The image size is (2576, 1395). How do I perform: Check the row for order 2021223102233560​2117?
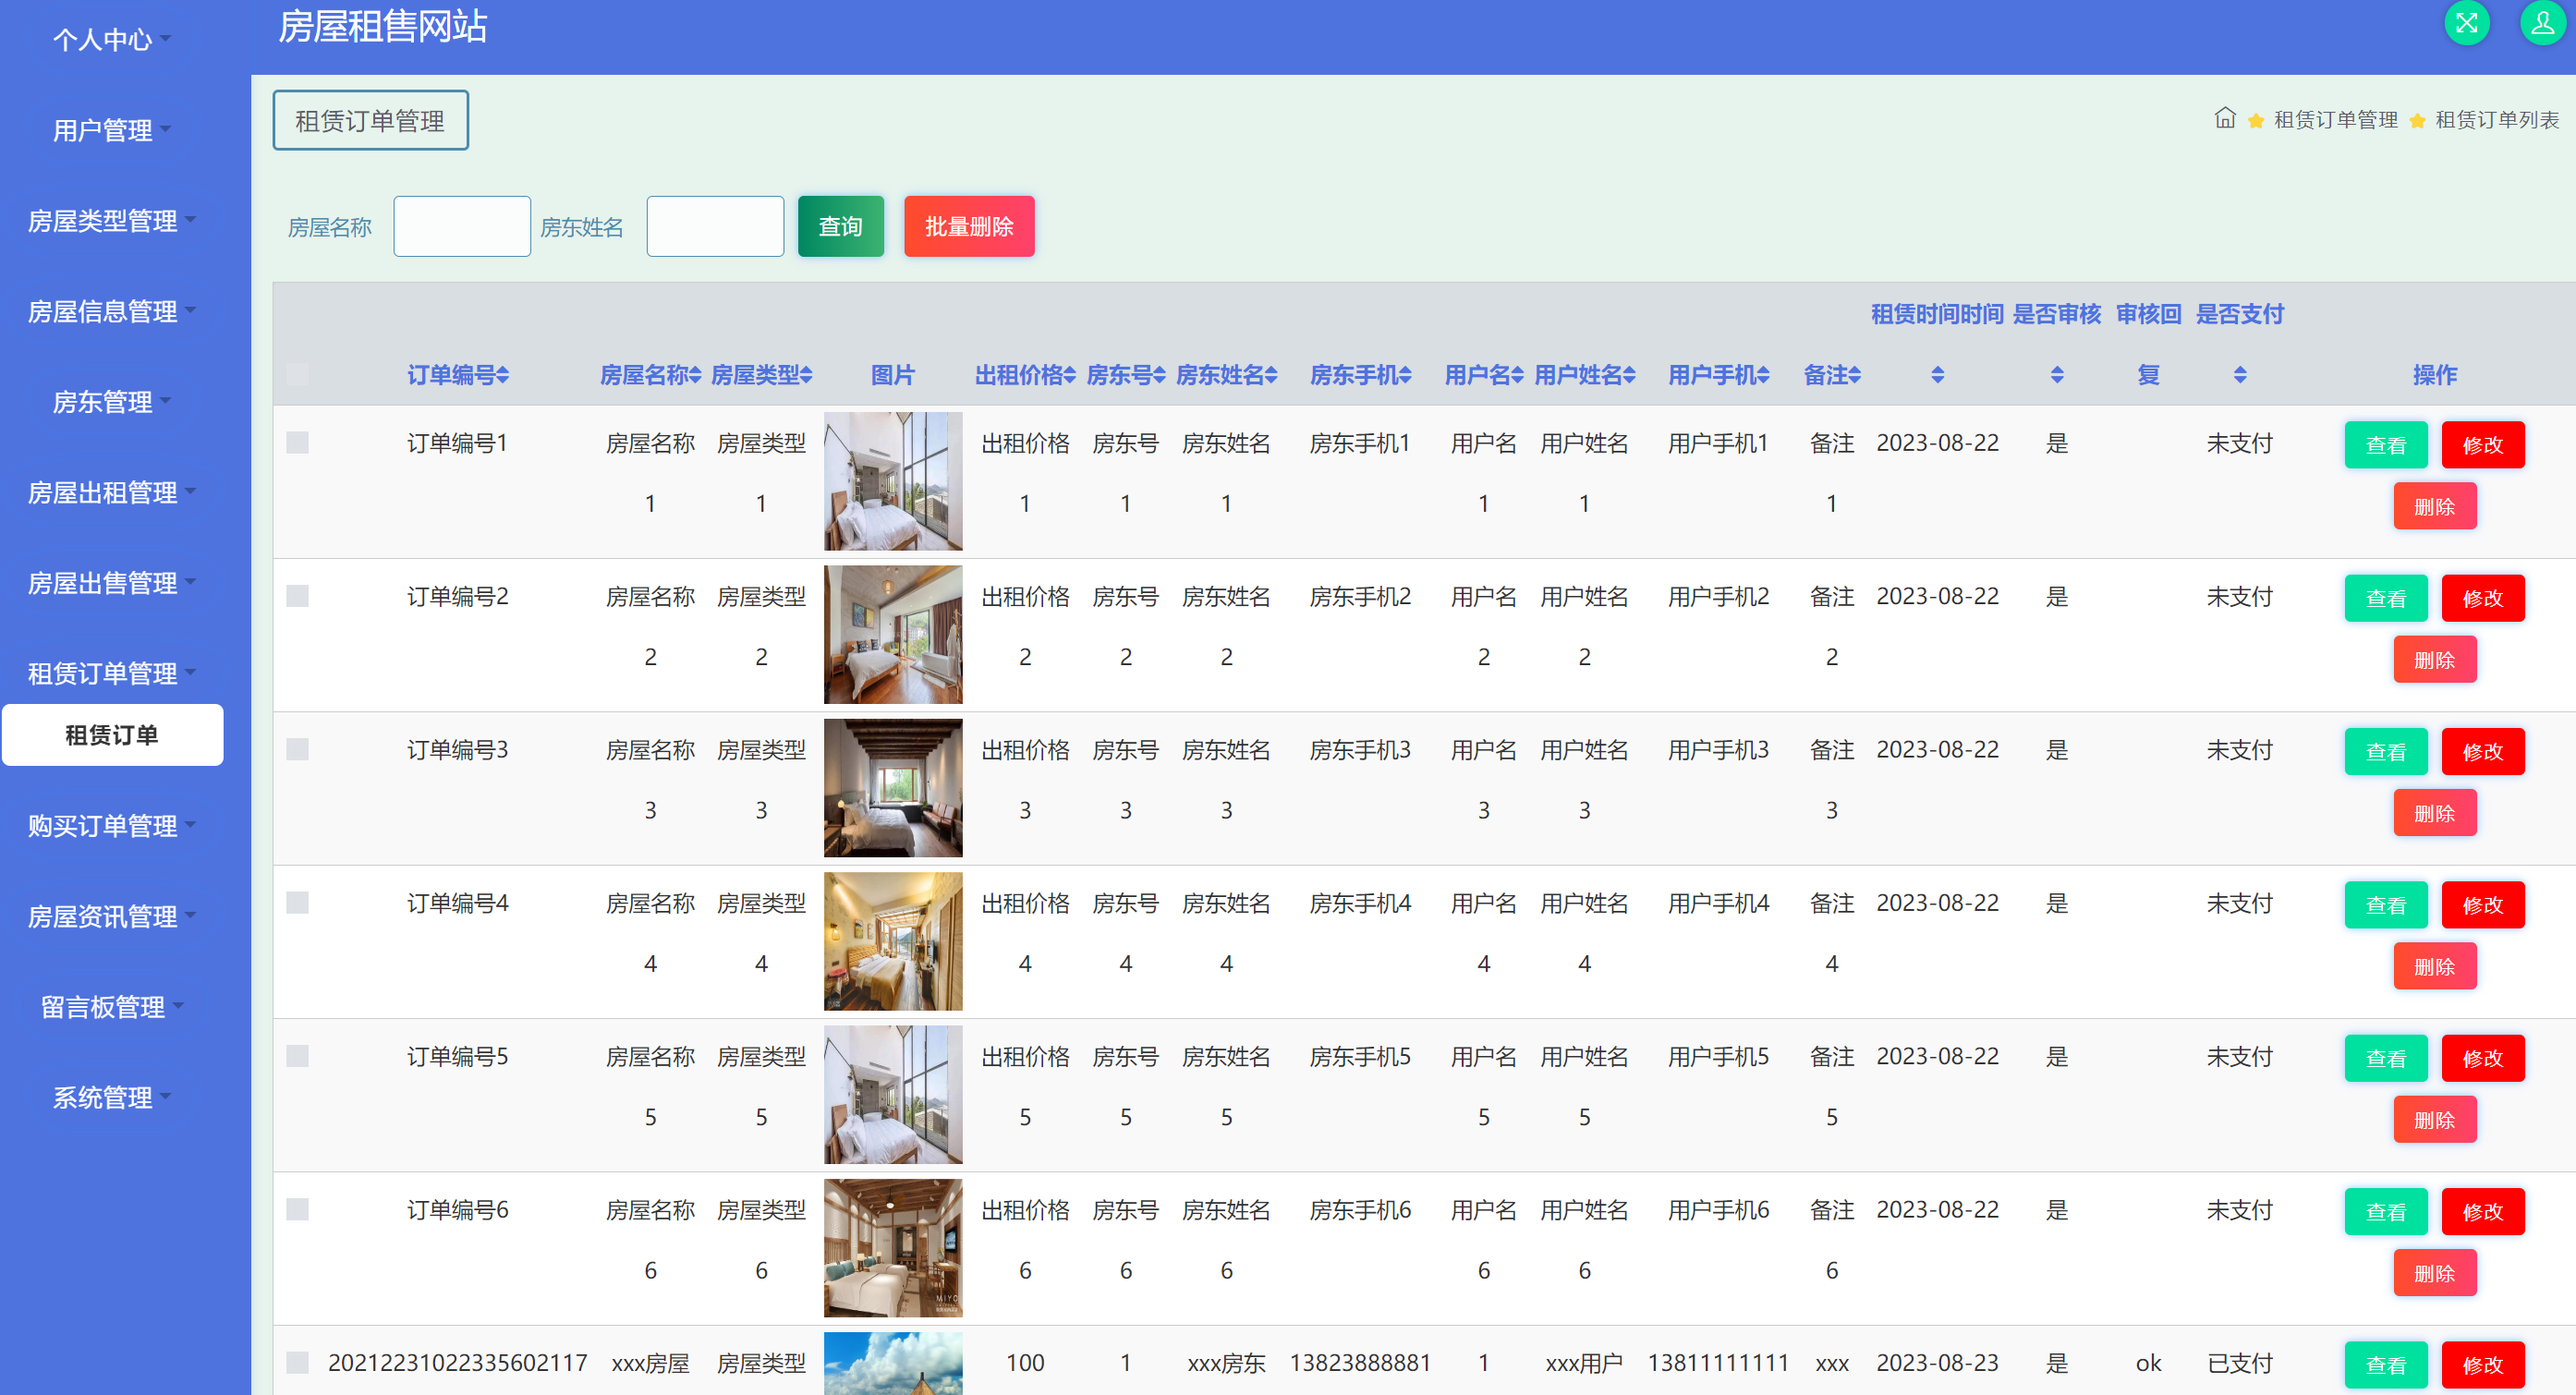click(297, 1362)
